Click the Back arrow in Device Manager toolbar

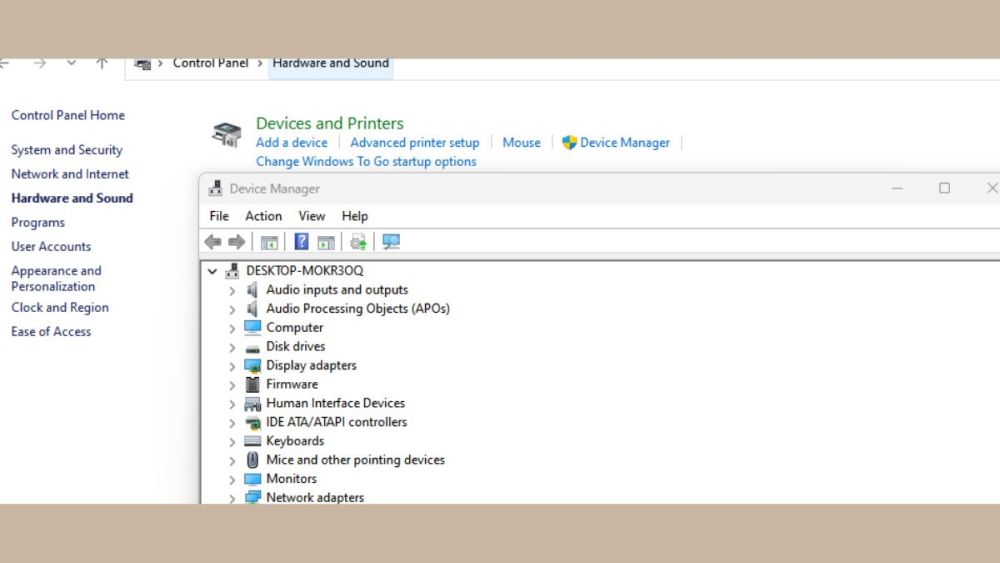click(213, 242)
